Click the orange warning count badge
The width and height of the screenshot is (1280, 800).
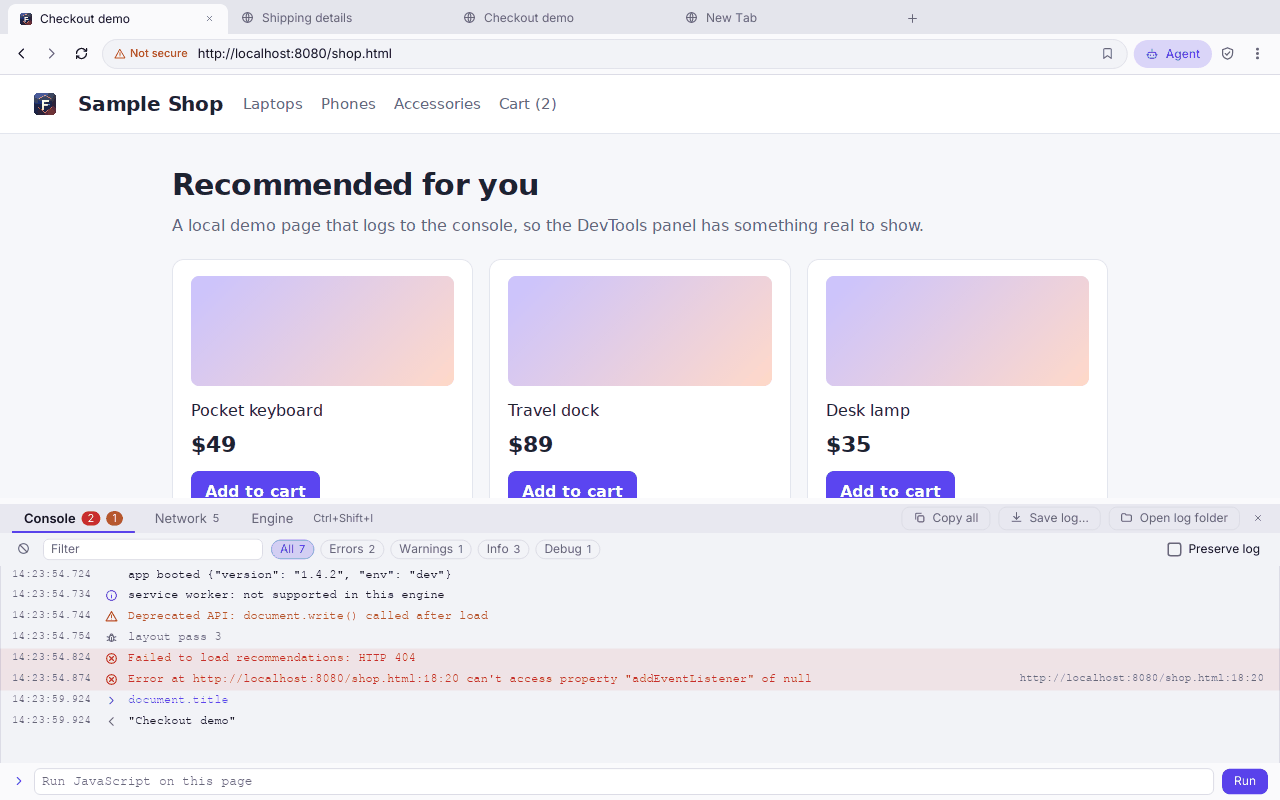point(114,518)
